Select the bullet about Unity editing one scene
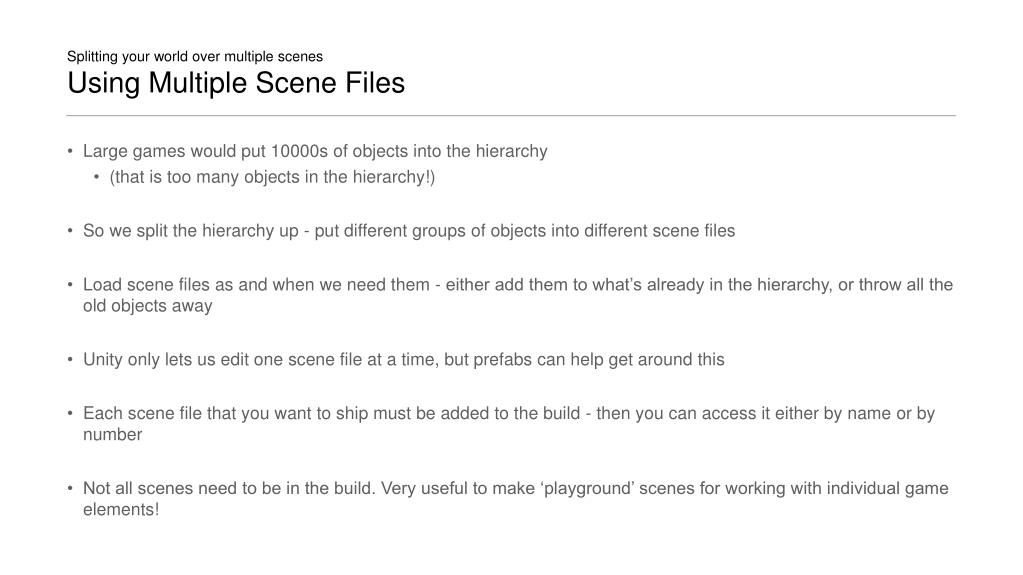 [403, 360]
